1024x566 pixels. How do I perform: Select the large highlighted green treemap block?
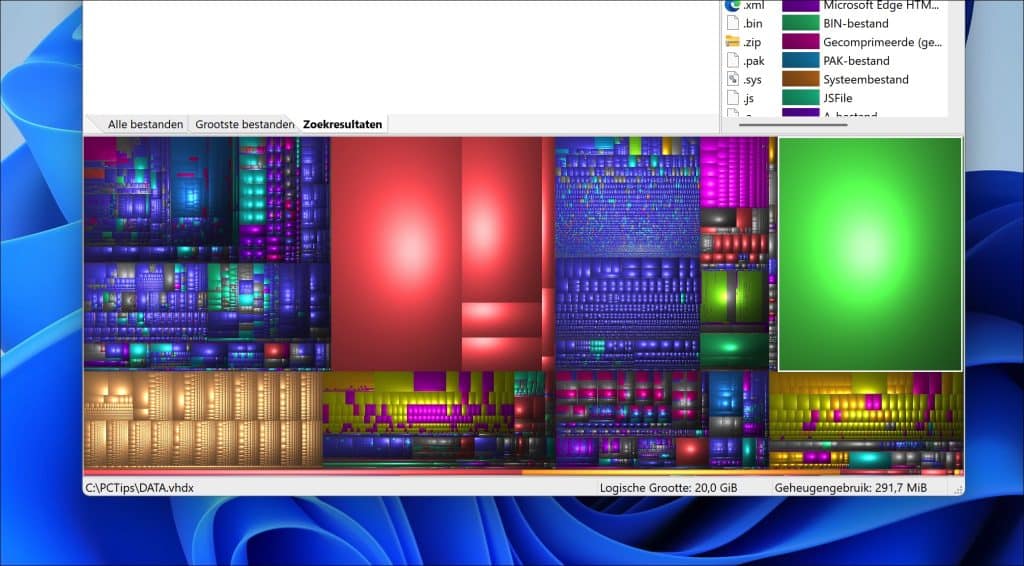tap(870, 254)
